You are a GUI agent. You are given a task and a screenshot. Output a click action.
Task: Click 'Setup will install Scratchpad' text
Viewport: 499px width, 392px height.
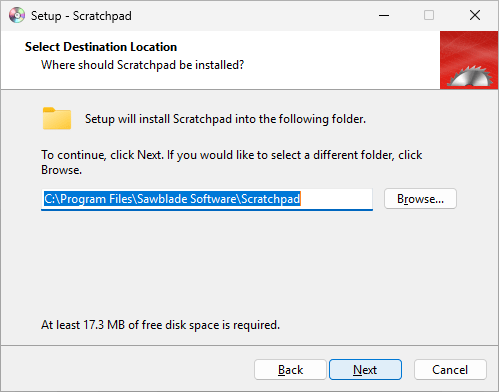[x=225, y=119]
